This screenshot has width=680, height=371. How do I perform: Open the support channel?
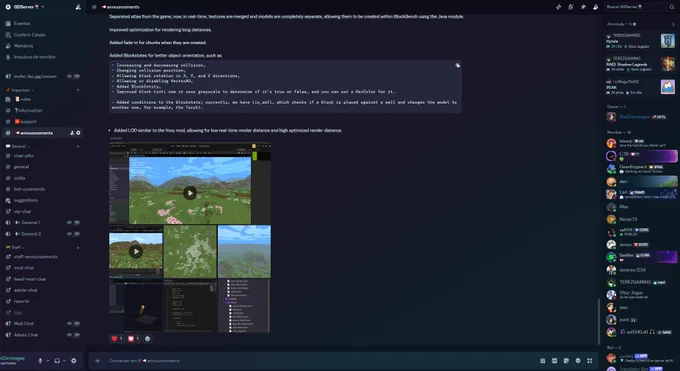[42, 121]
